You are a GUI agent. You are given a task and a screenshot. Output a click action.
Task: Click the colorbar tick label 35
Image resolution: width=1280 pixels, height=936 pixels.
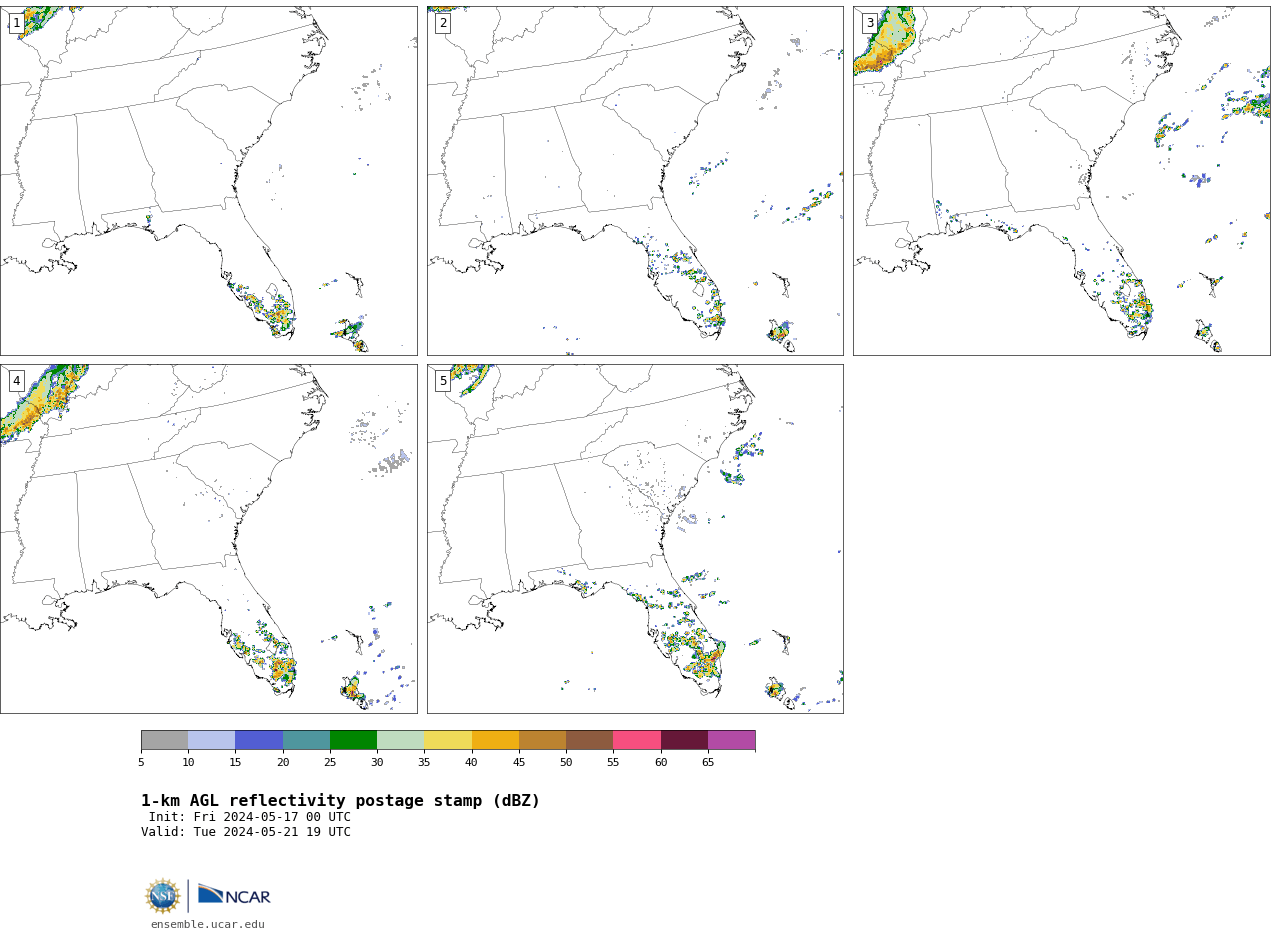[424, 762]
